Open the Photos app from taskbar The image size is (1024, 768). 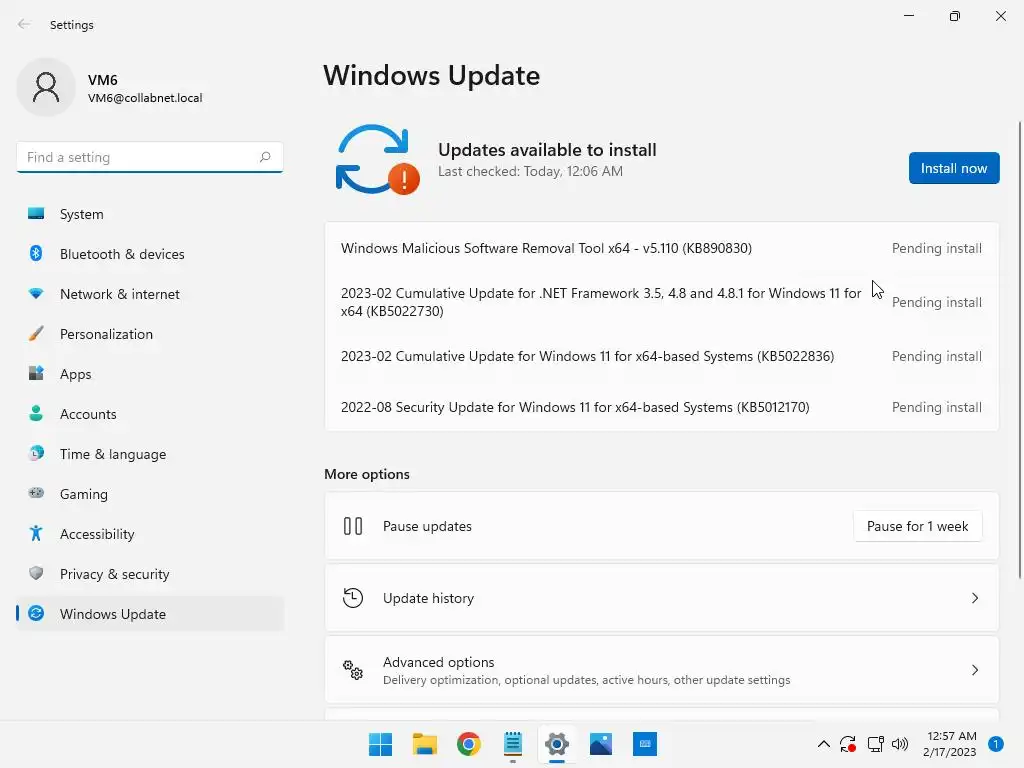pyautogui.click(x=601, y=744)
